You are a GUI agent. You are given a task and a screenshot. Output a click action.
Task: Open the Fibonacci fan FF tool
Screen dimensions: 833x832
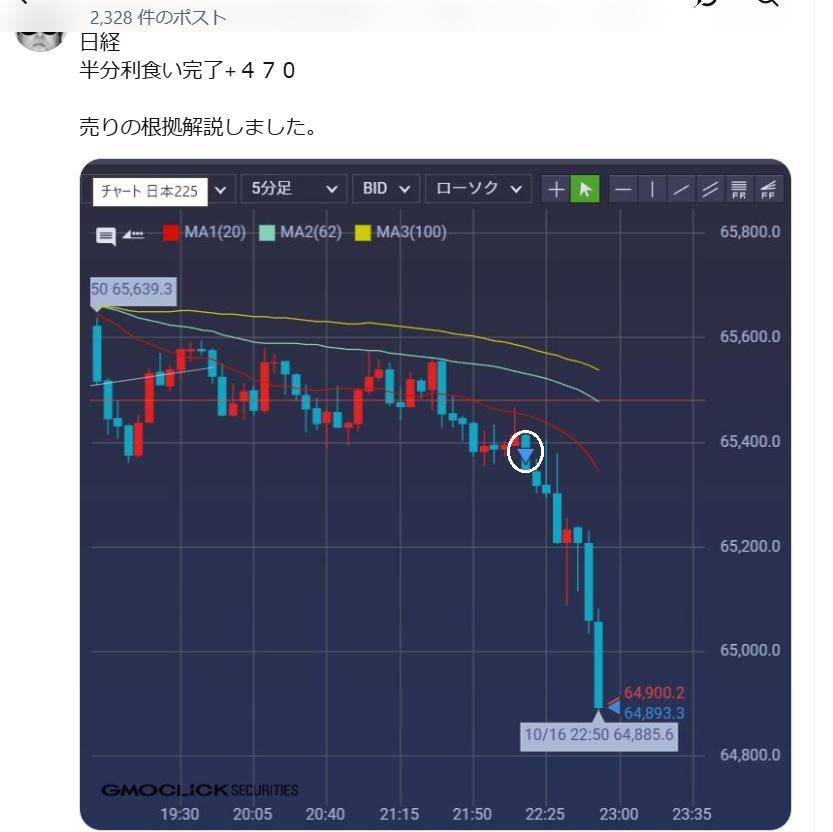click(768, 189)
